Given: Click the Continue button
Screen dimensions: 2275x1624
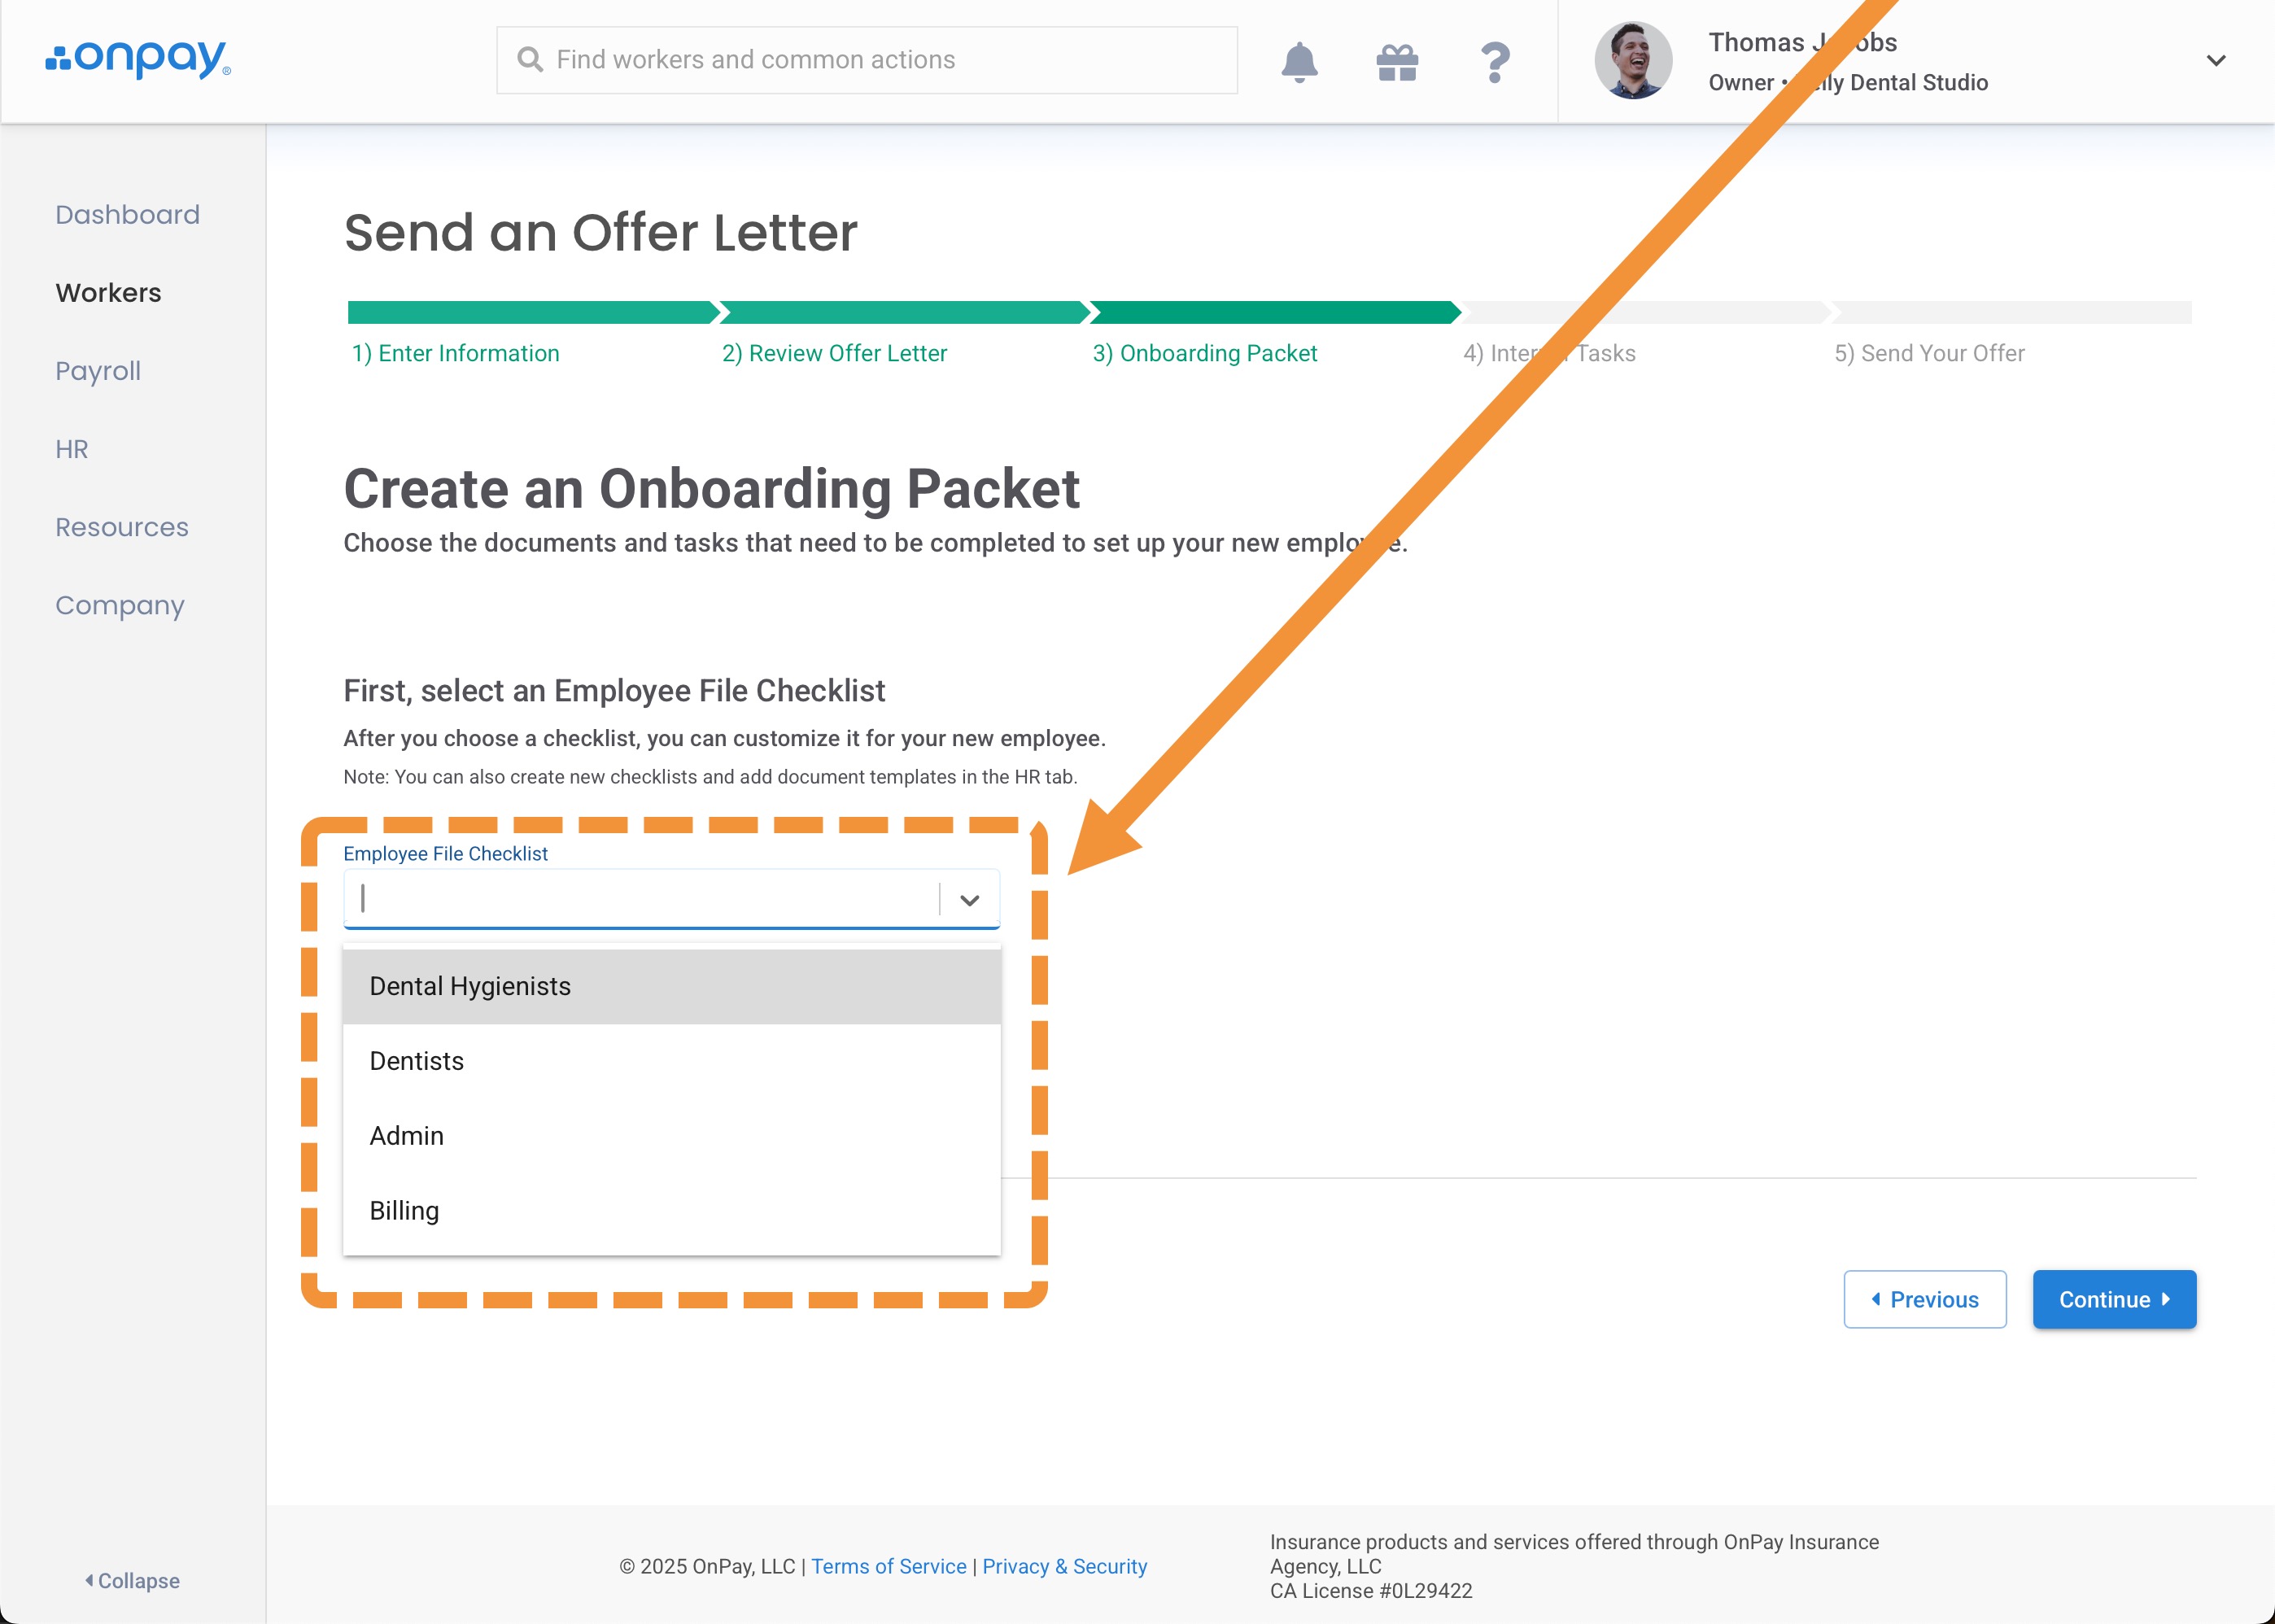Looking at the screenshot, I should [2113, 1299].
